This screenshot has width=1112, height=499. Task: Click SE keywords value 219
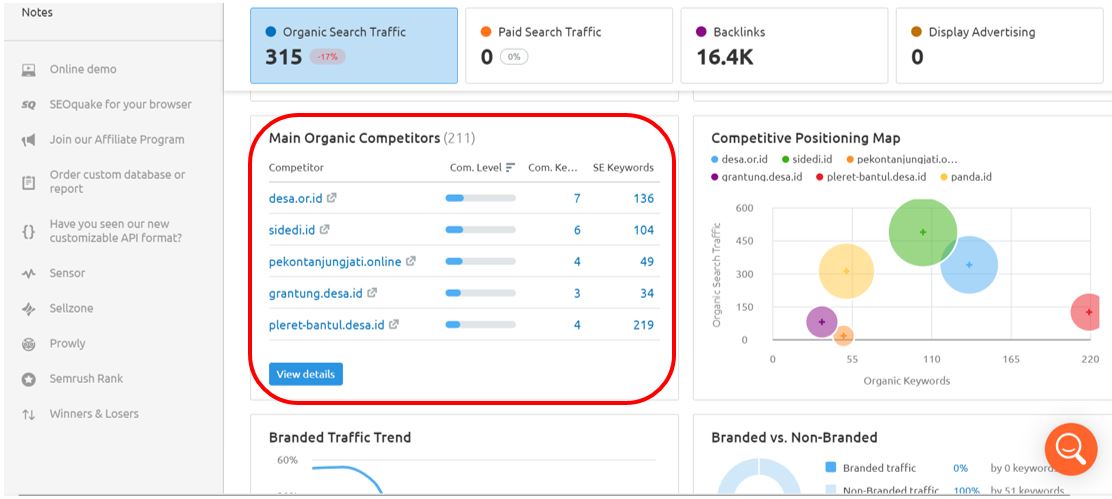644,325
